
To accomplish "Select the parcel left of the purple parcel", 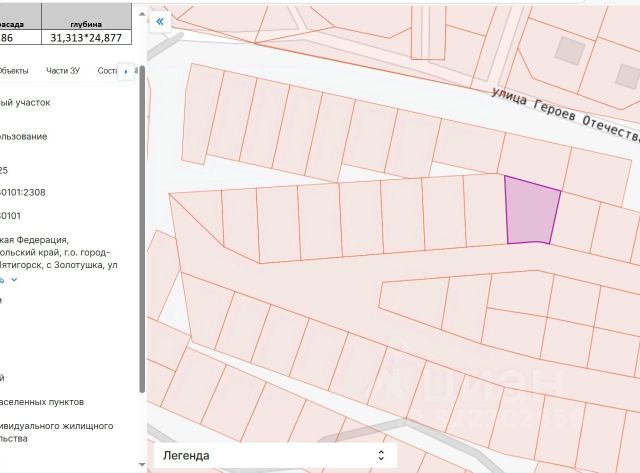I will 486,210.
